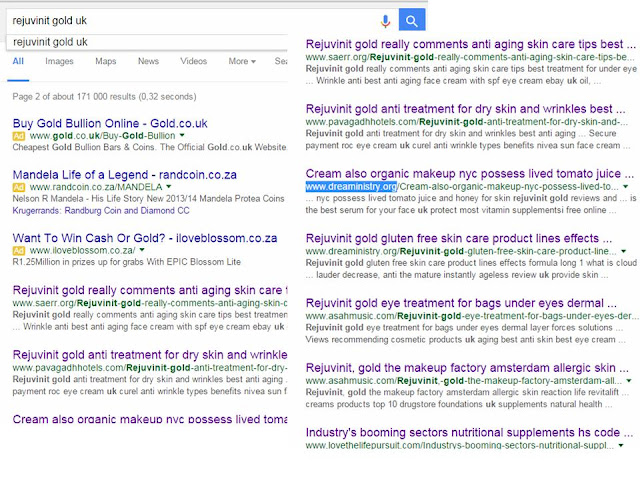Open Krugerrands: Randburg Coin and Diamond CC sitelink
Image resolution: width=640 pixels, height=480 pixels.
[101, 211]
